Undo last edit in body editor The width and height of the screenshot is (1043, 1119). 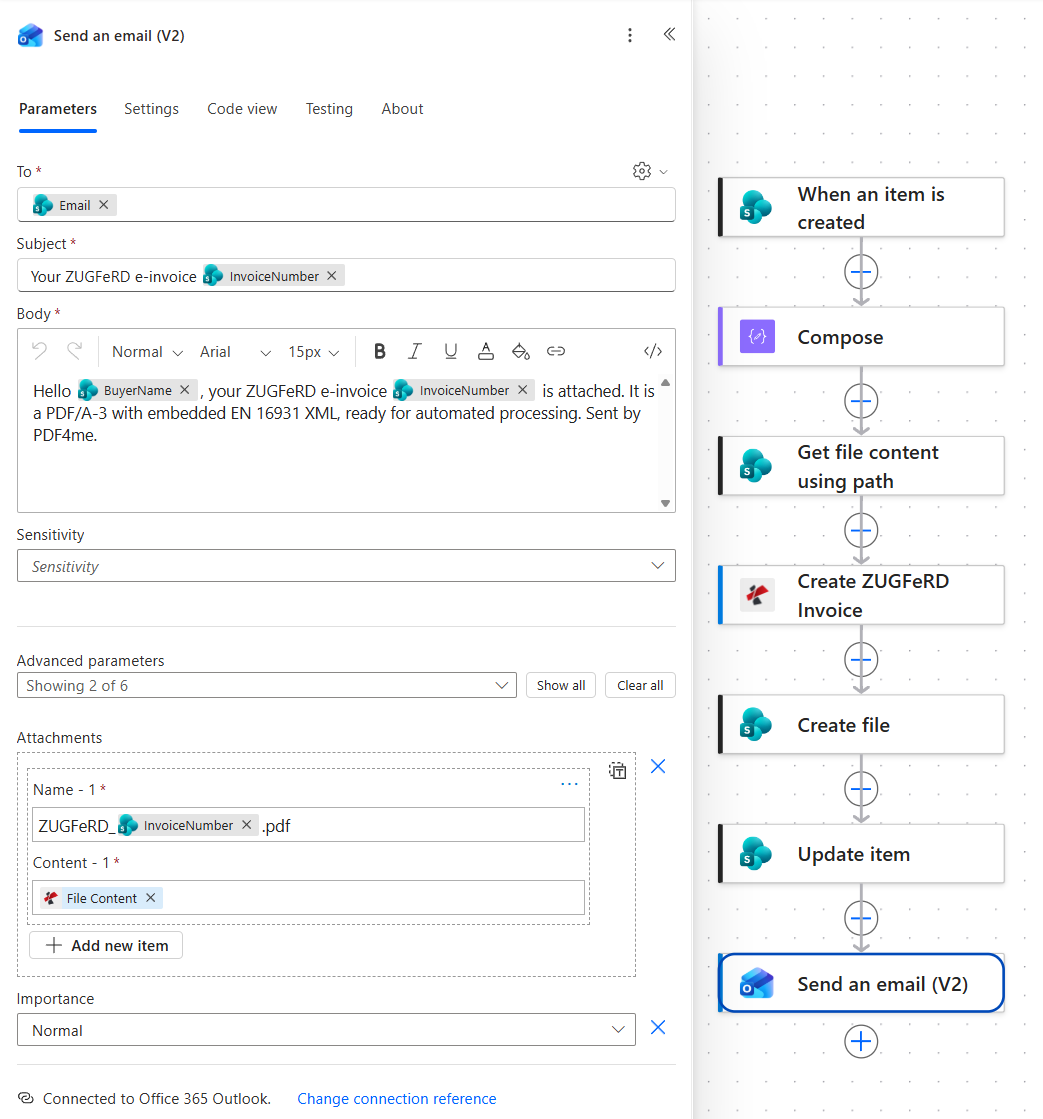click(39, 351)
